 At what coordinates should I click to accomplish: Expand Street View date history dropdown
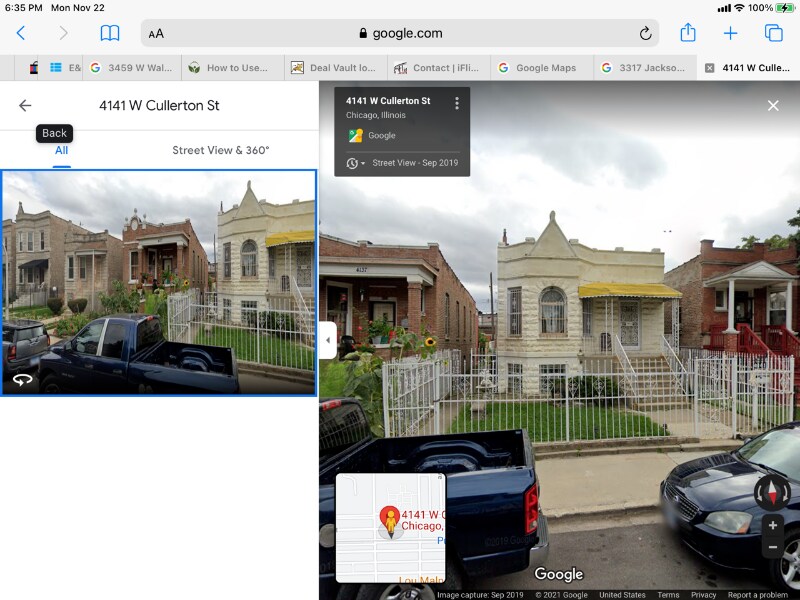357,163
